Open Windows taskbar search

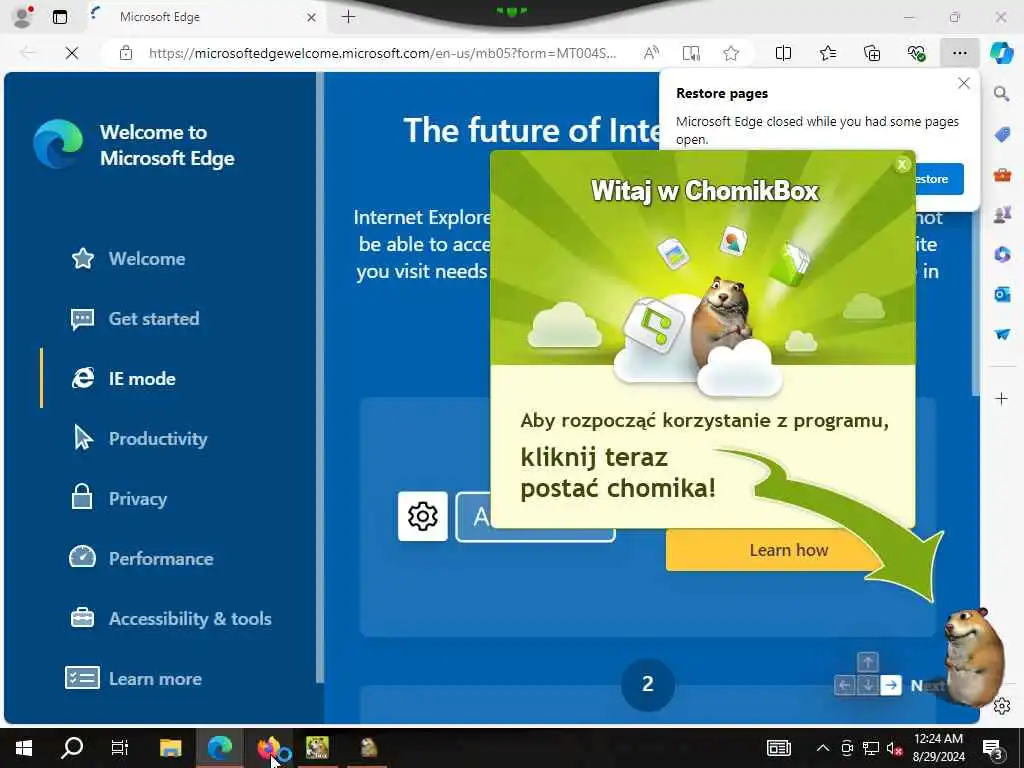click(72, 748)
